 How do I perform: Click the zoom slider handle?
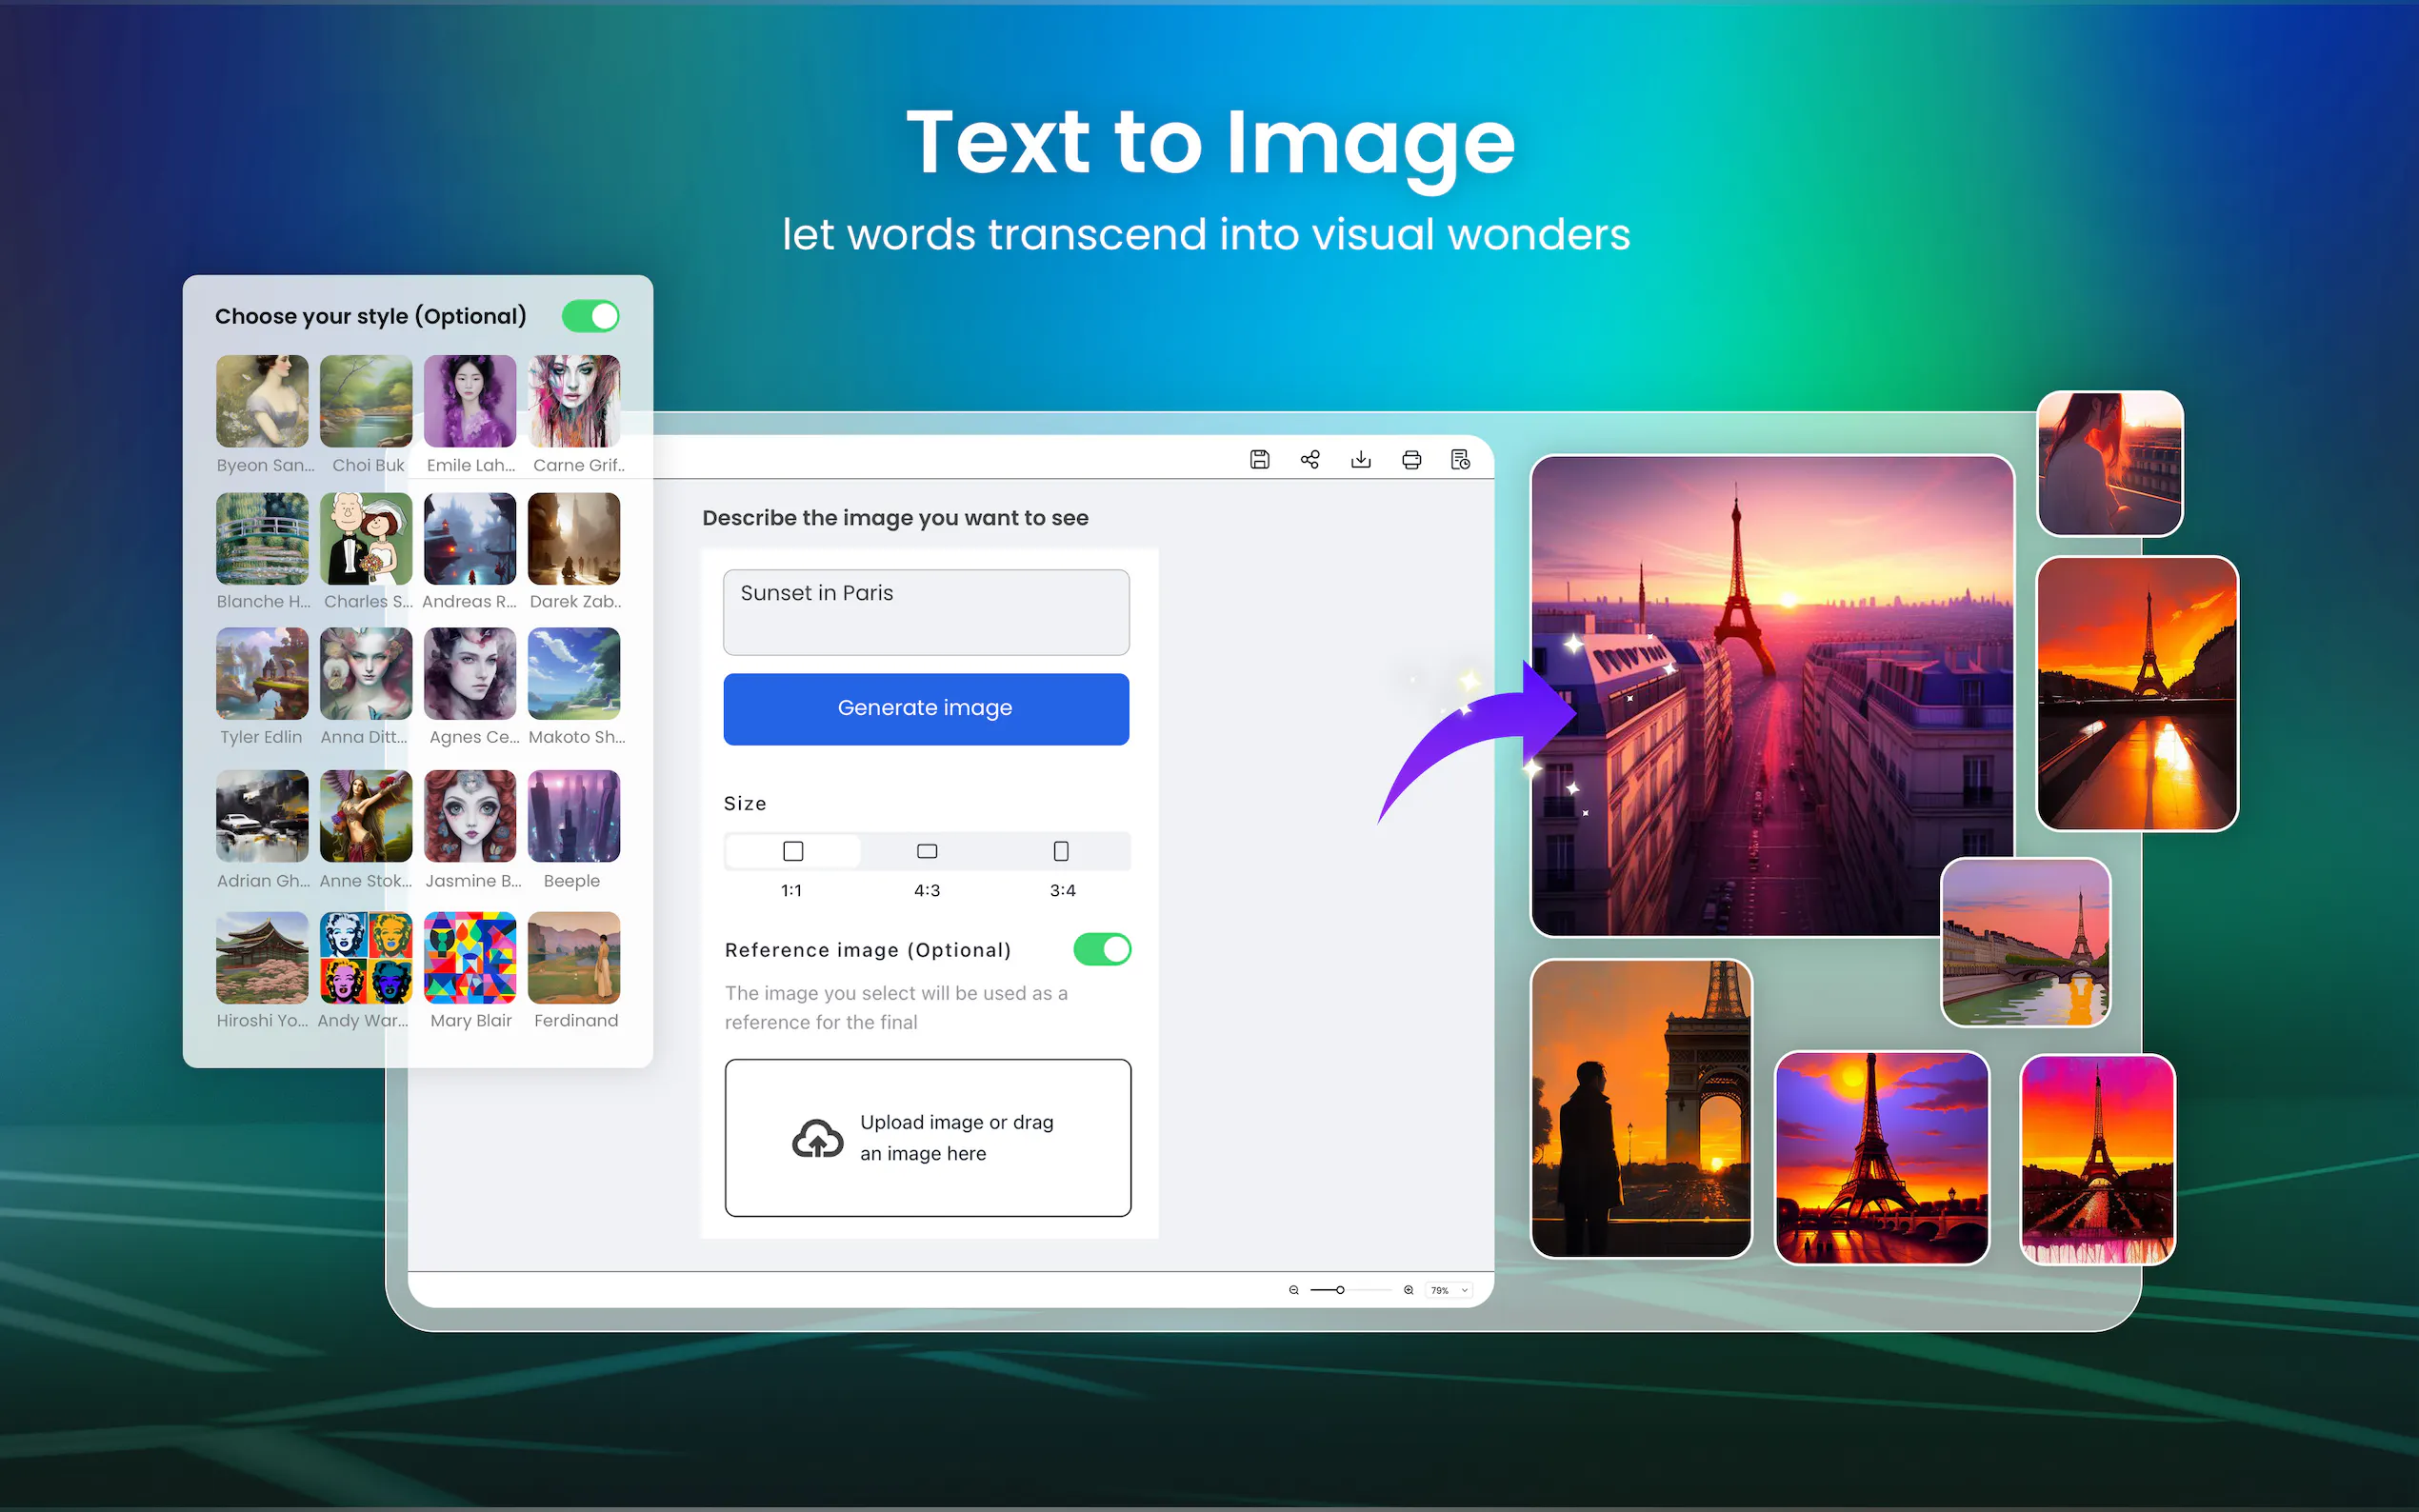[x=1340, y=1290]
